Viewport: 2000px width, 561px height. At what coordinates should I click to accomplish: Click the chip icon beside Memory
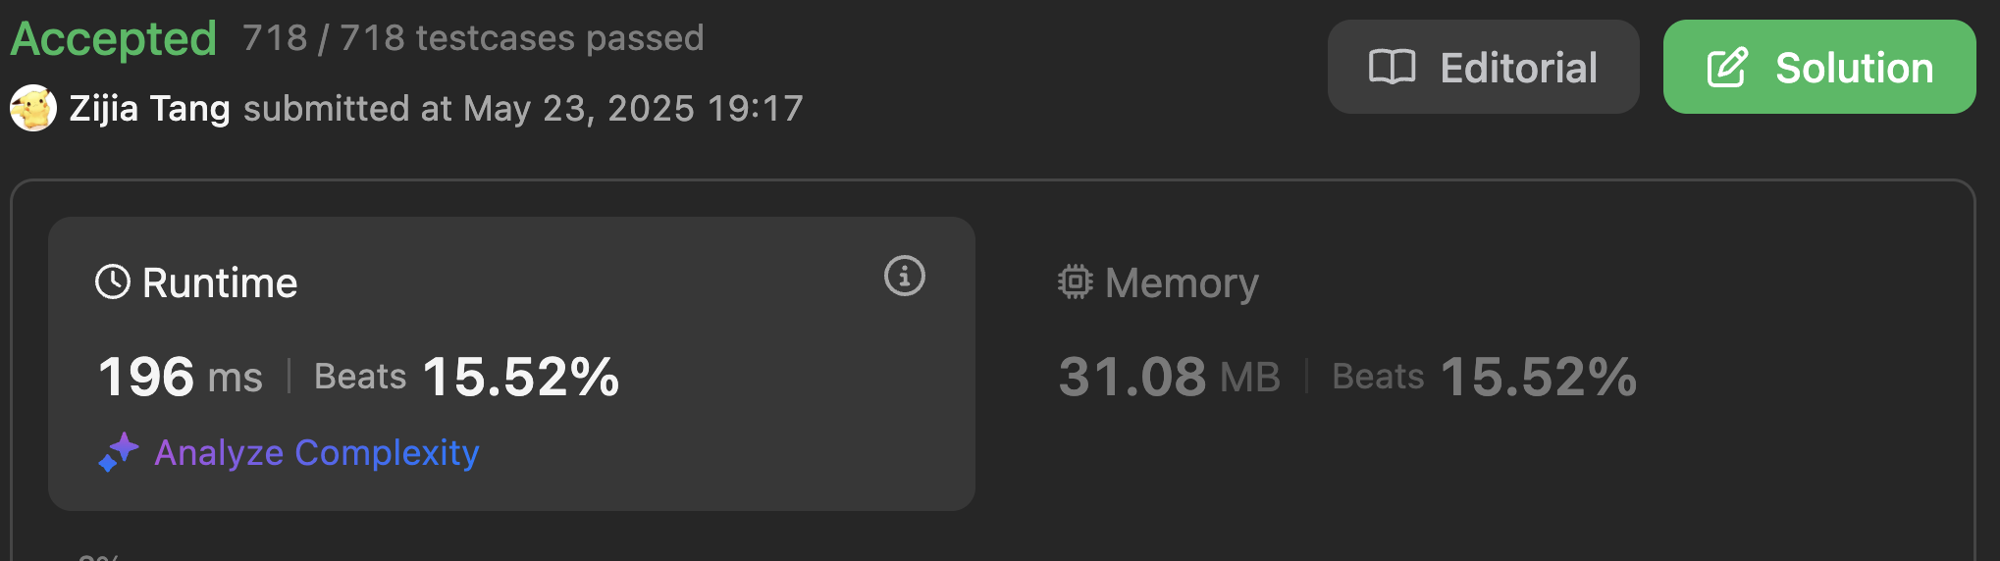coord(1075,283)
